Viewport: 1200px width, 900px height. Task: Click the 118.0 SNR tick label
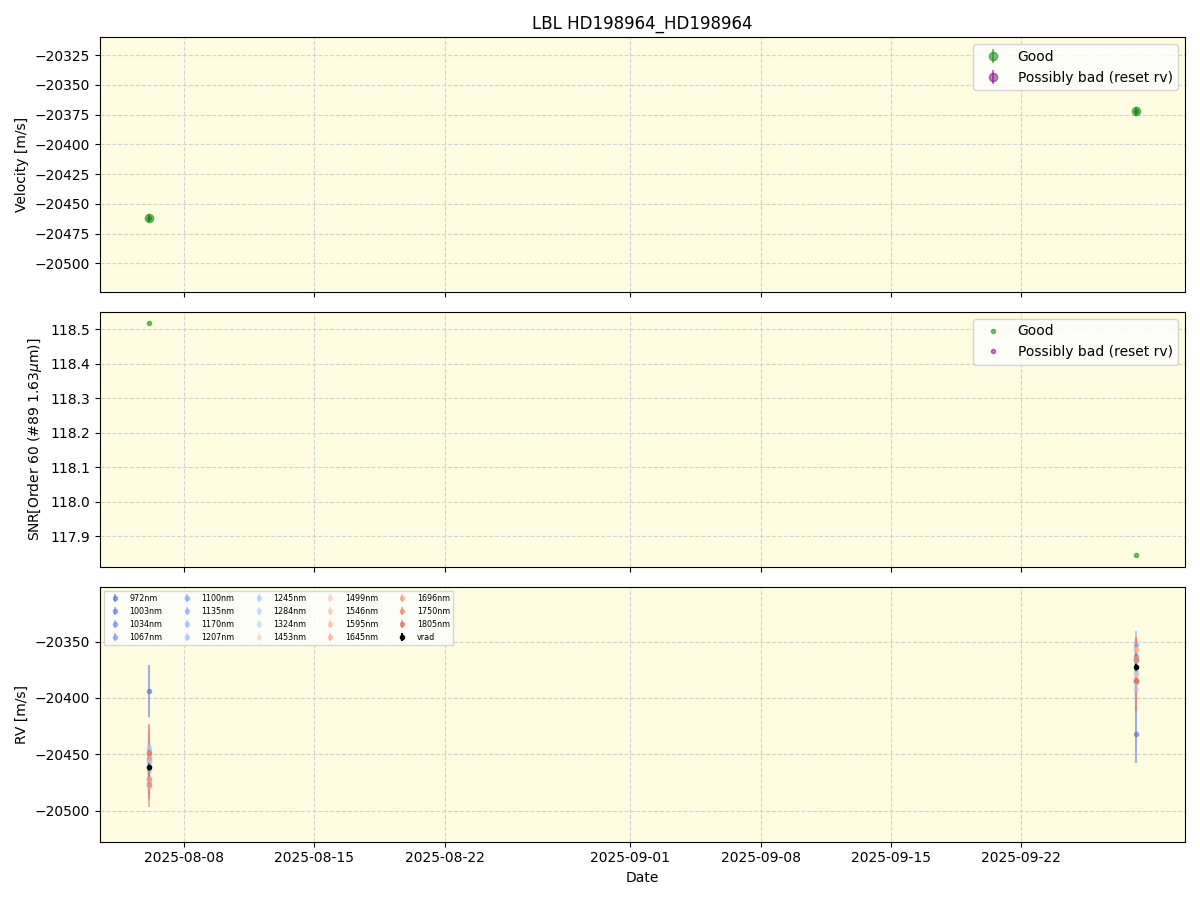pos(71,503)
